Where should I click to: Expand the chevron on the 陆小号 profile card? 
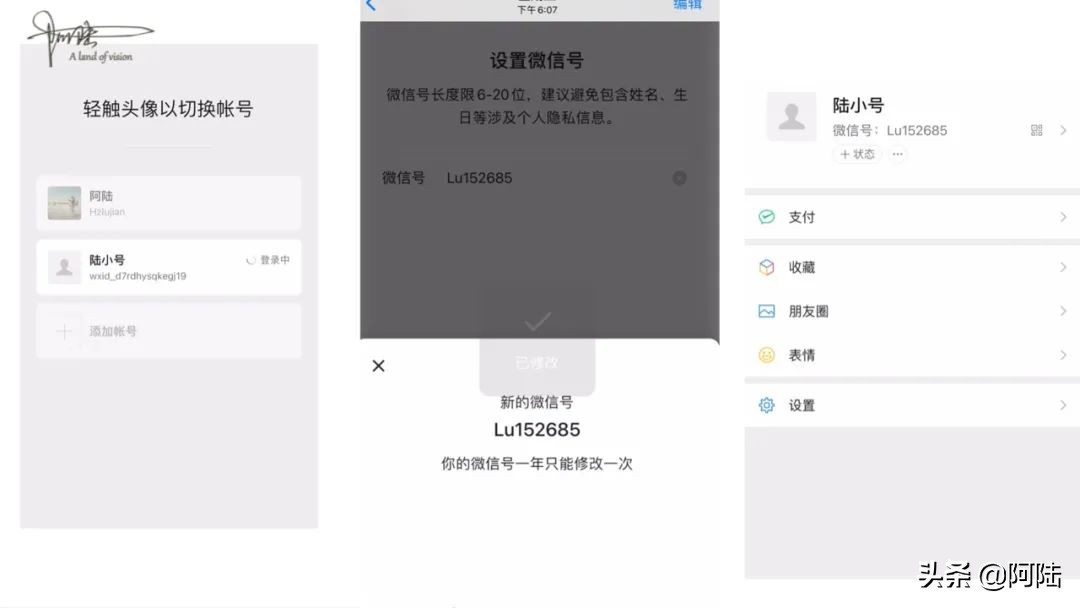(1063, 130)
